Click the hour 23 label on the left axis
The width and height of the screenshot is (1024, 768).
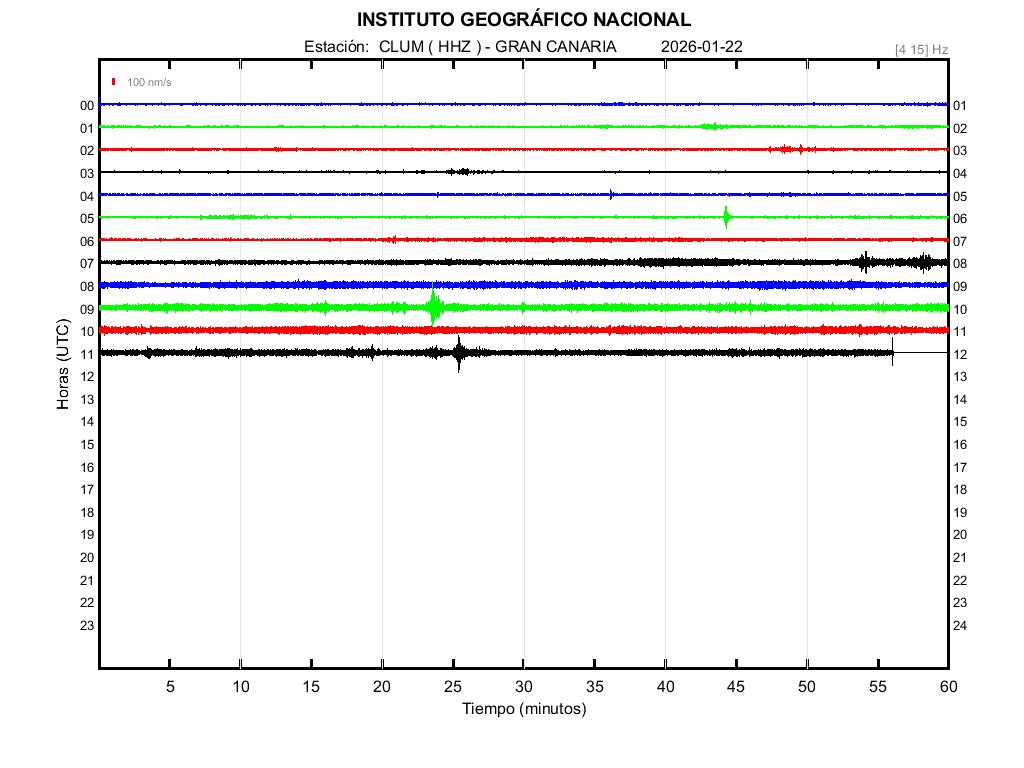(87, 626)
